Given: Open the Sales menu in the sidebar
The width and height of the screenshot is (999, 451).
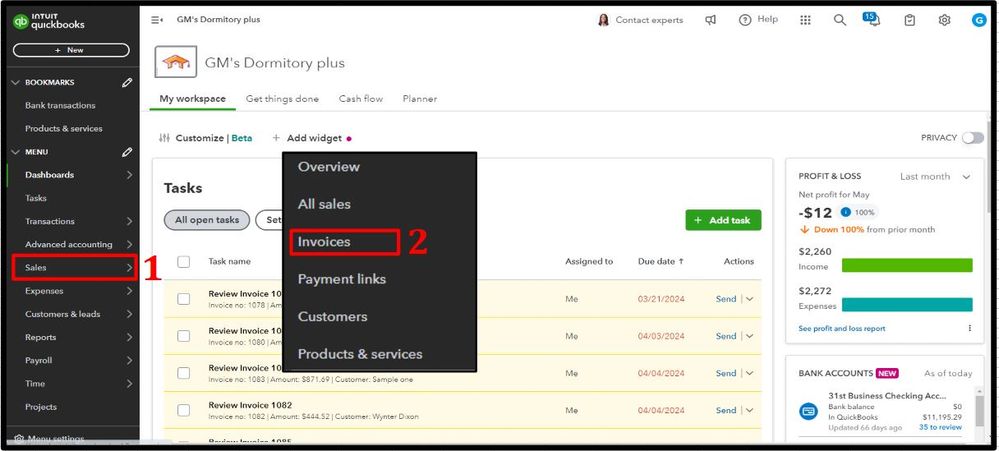Looking at the screenshot, I should tap(75, 268).
